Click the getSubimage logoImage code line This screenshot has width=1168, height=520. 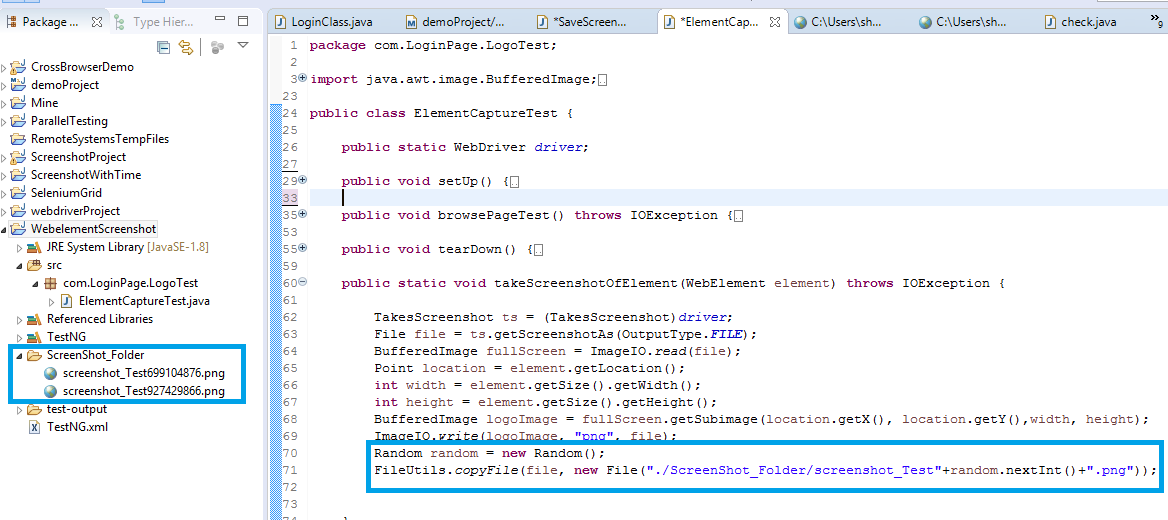[x=761, y=419]
